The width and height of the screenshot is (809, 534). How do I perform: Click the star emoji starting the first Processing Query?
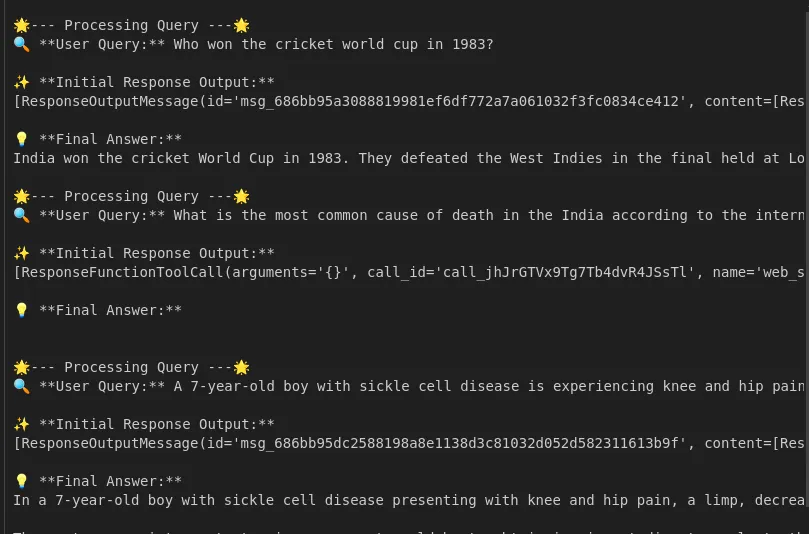(22, 25)
